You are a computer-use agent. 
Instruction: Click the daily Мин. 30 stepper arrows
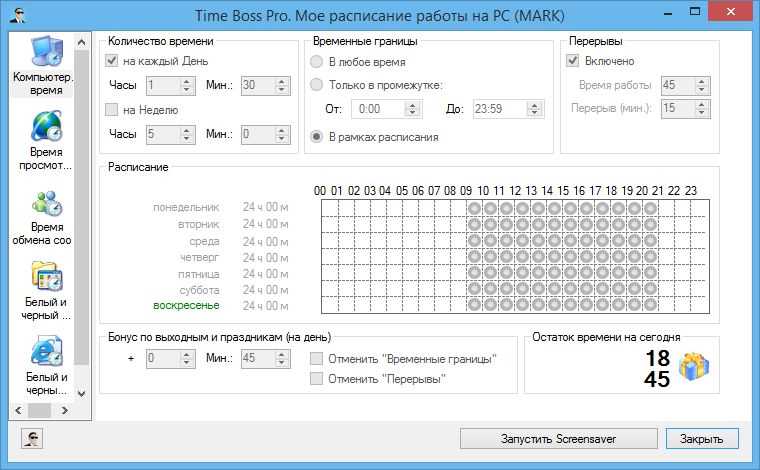pyautogui.click(x=282, y=86)
